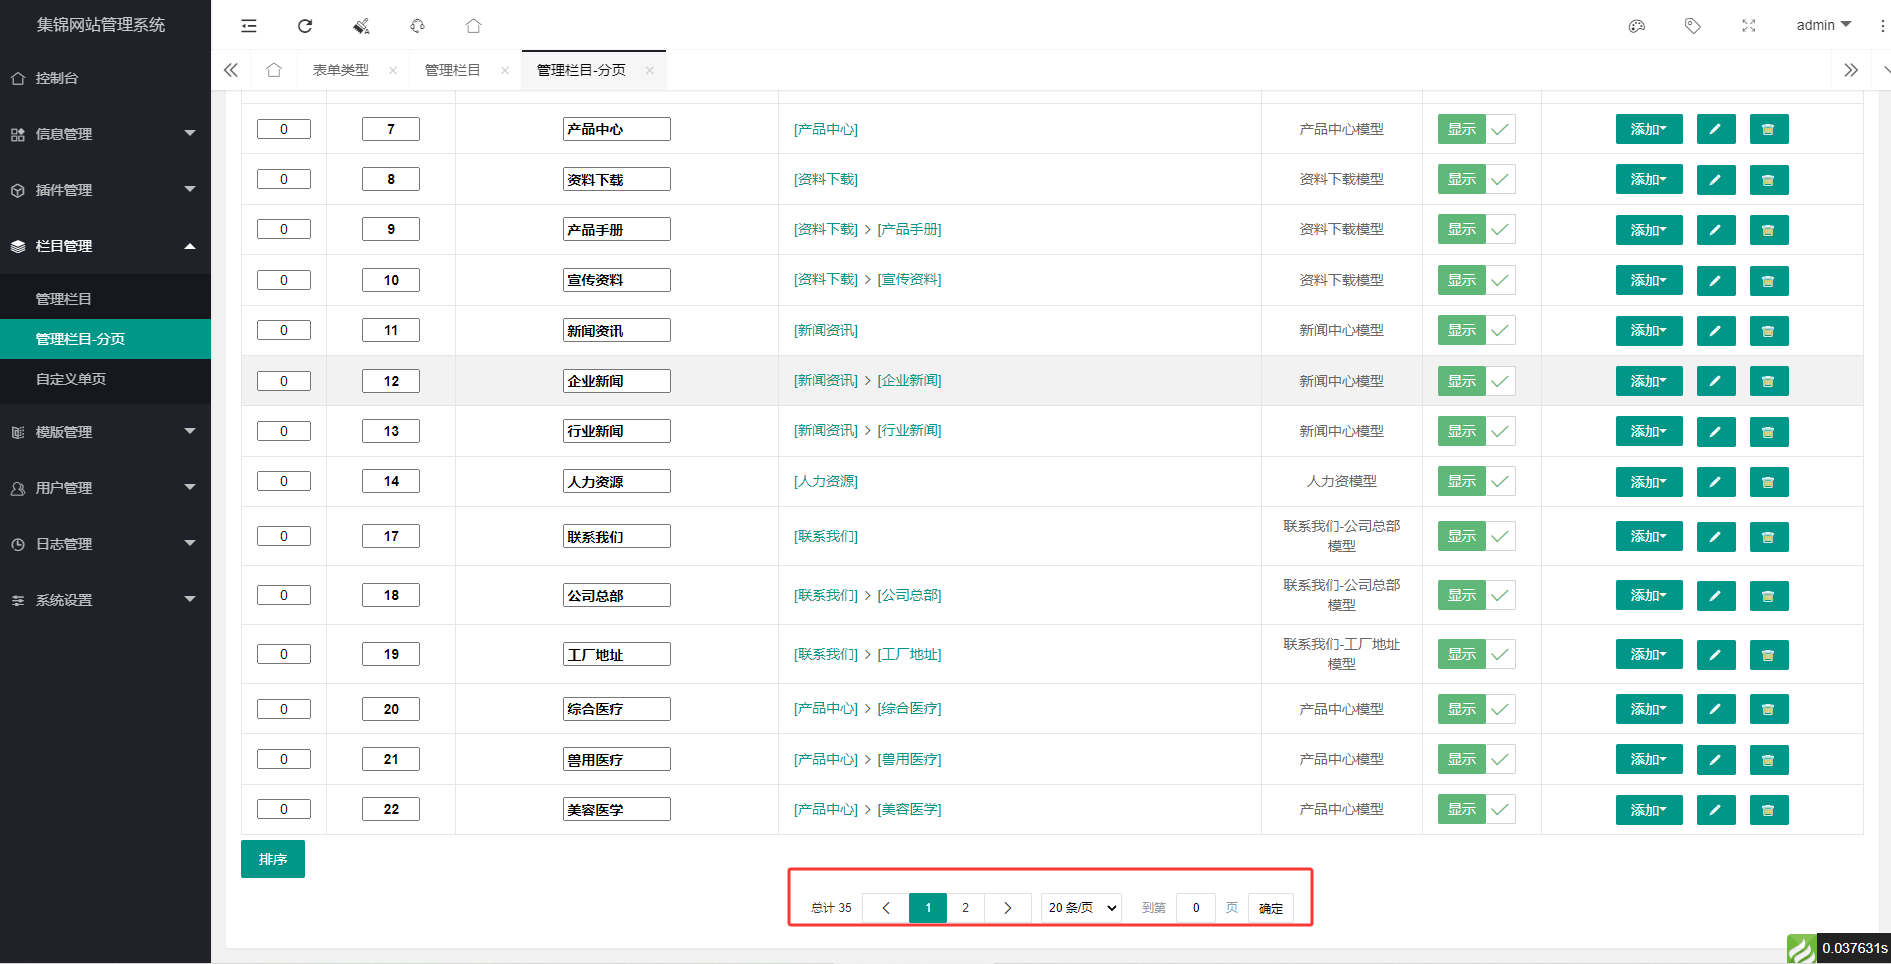This screenshot has width=1891, height=964.
Task: Delete the 行业新闻 row with trash icon
Action: click(1769, 432)
